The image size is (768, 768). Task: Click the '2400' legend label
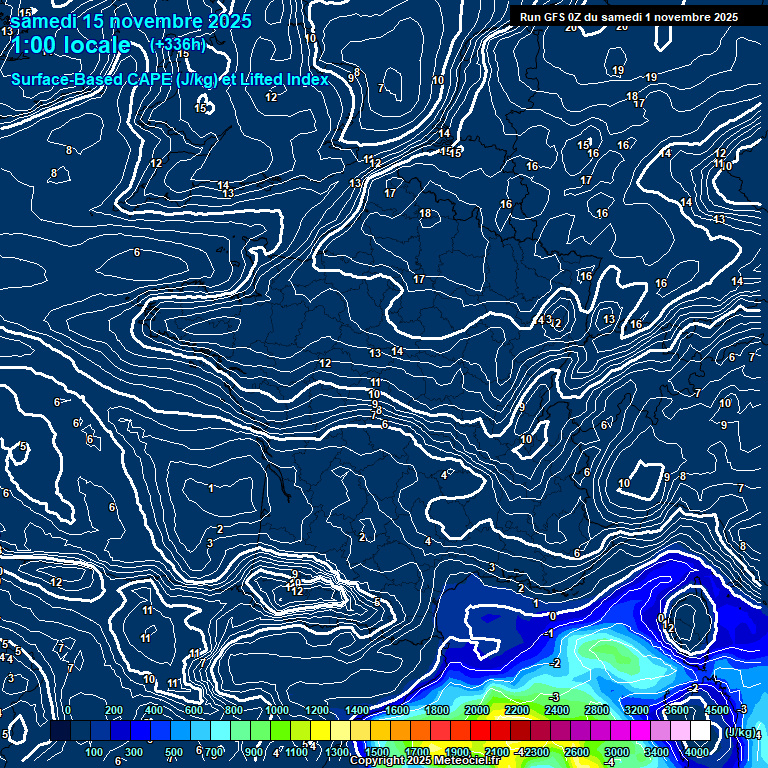click(x=557, y=710)
